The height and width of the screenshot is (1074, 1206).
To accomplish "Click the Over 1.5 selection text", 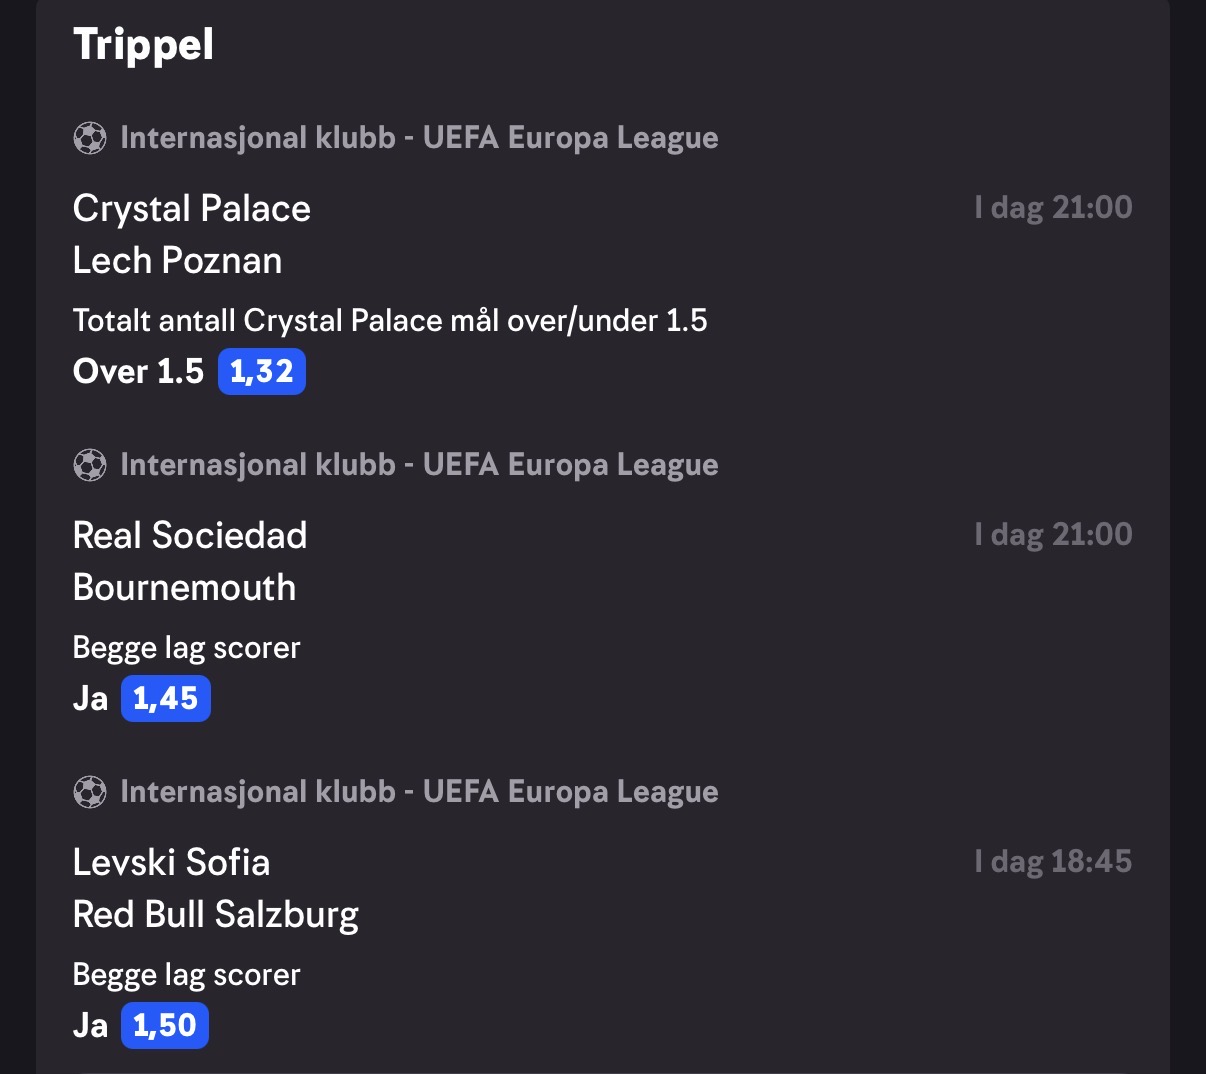I will point(138,372).
